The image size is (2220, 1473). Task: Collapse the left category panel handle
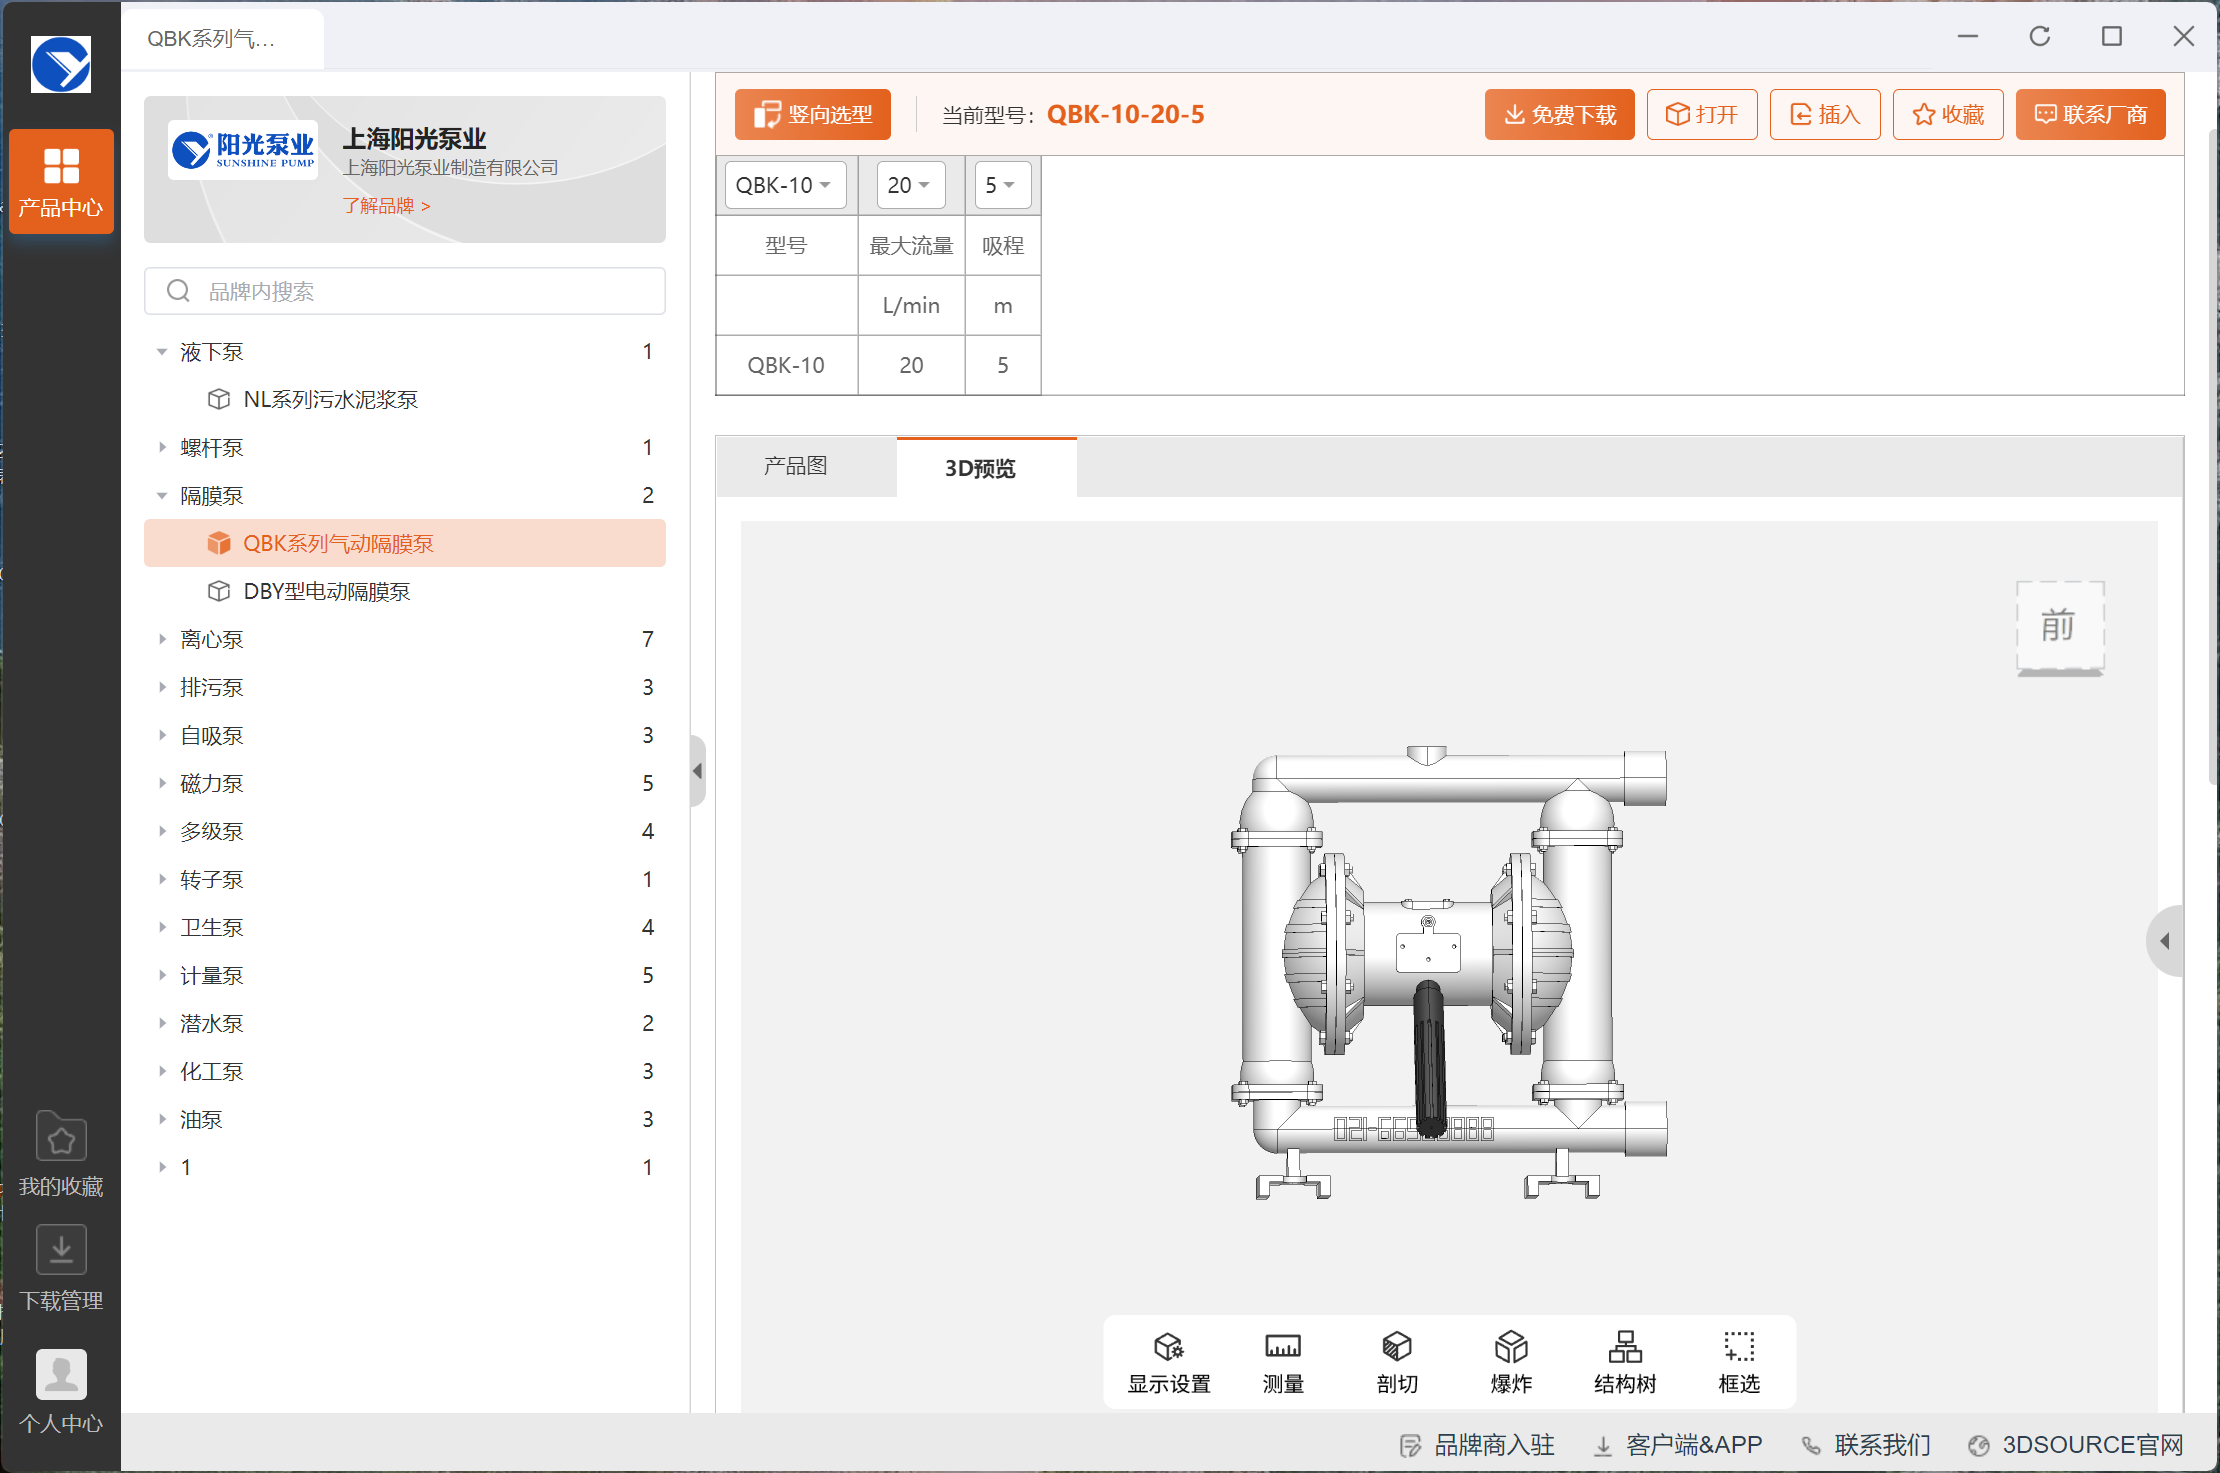pyautogui.click(x=698, y=771)
